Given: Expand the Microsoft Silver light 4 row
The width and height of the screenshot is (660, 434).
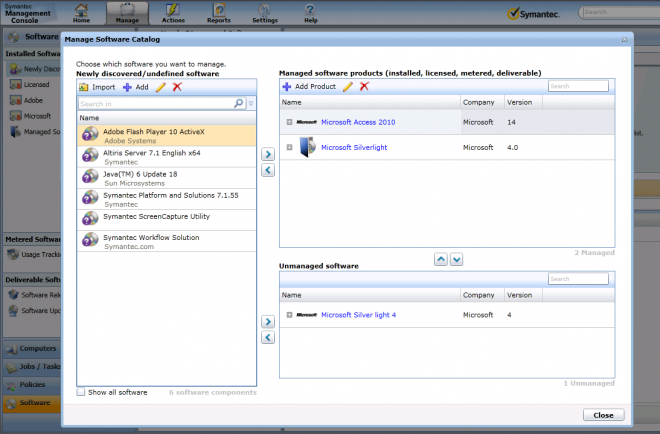Looking at the screenshot, I should click(289, 315).
